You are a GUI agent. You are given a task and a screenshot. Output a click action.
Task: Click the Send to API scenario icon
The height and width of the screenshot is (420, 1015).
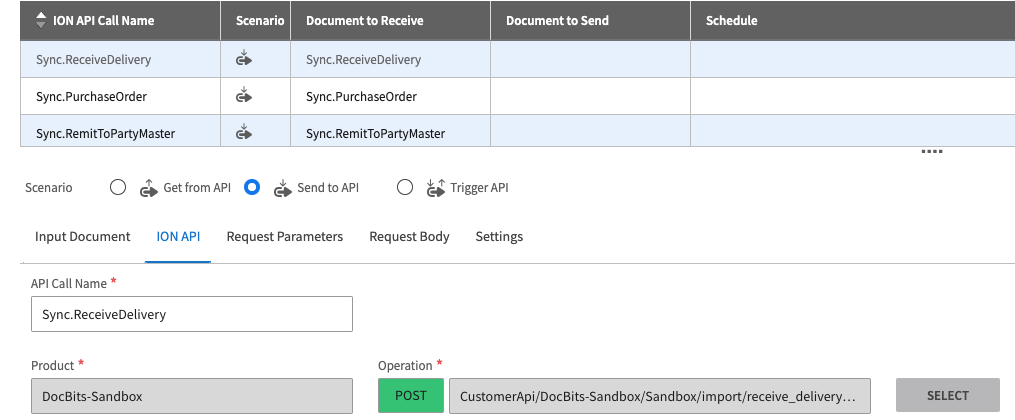[282, 188]
